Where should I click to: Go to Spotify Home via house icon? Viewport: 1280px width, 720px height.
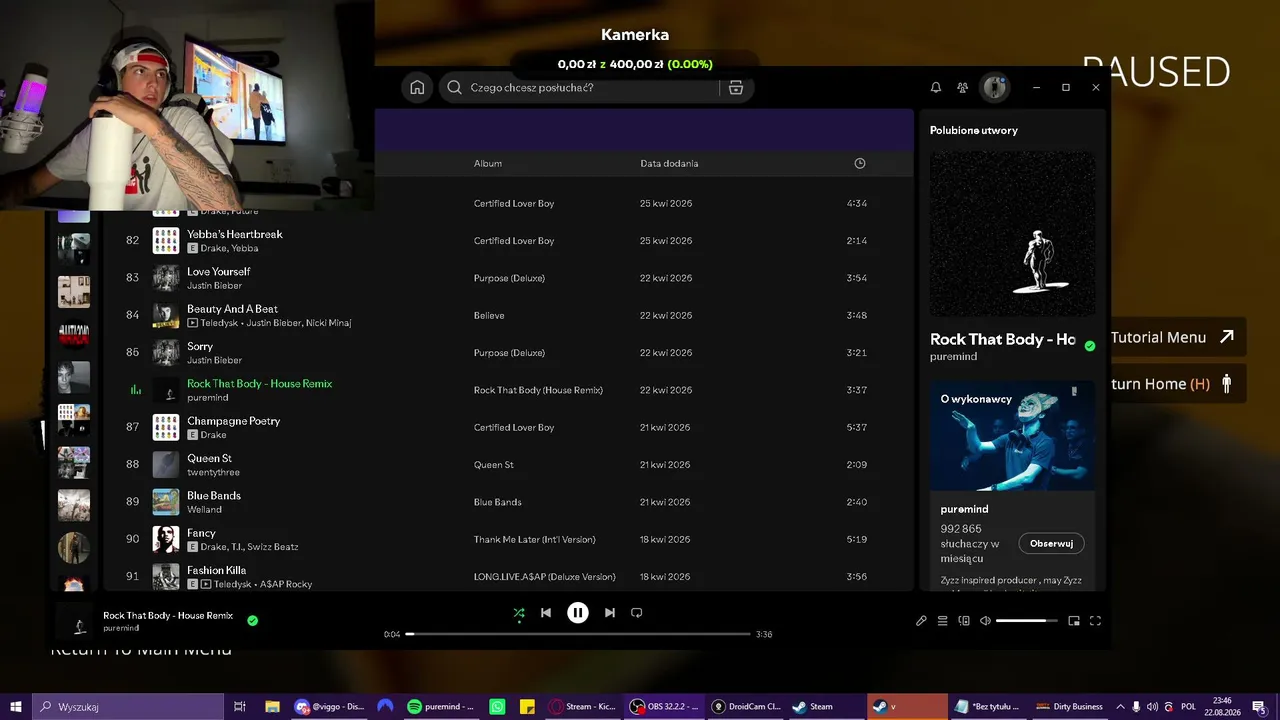[417, 88]
